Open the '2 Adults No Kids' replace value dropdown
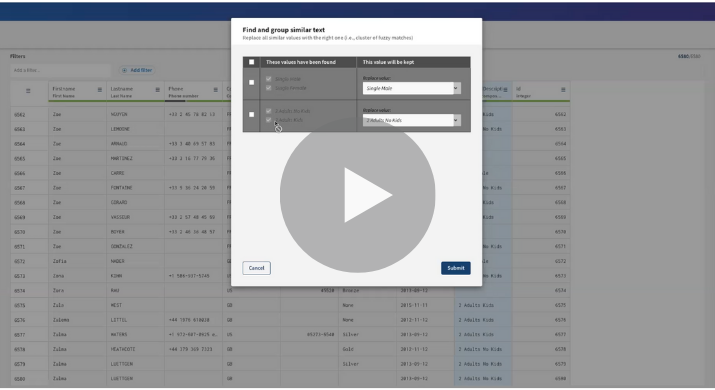Image resolution: width=715 pixels, height=390 pixels. click(411, 120)
